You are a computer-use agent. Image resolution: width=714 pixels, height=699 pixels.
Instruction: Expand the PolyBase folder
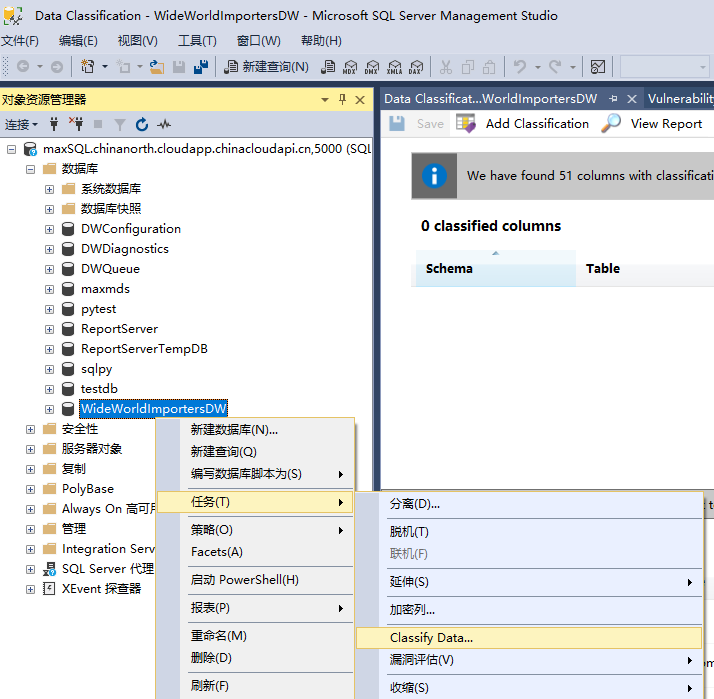(31, 490)
